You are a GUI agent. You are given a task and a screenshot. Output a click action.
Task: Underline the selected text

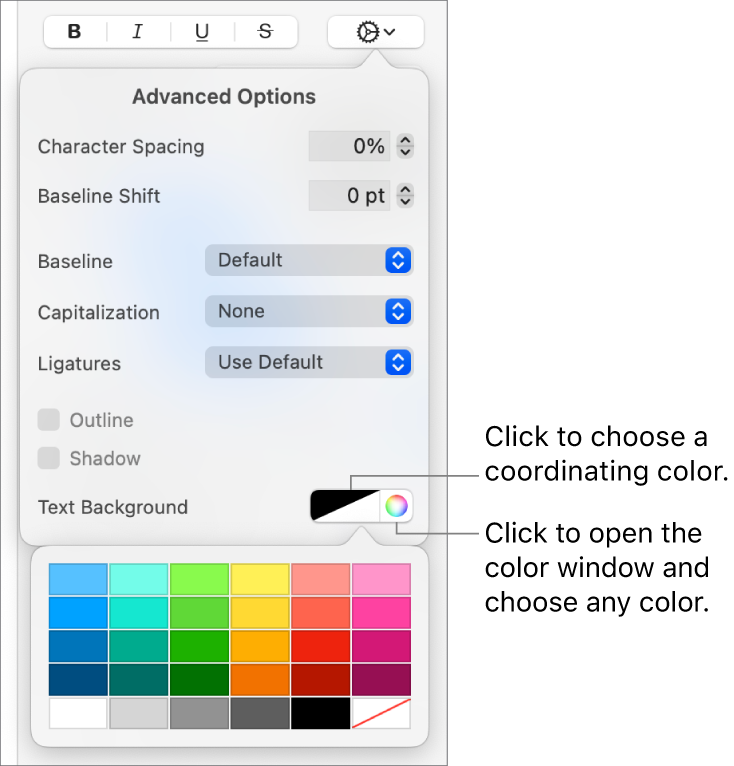[x=202, y=32]
